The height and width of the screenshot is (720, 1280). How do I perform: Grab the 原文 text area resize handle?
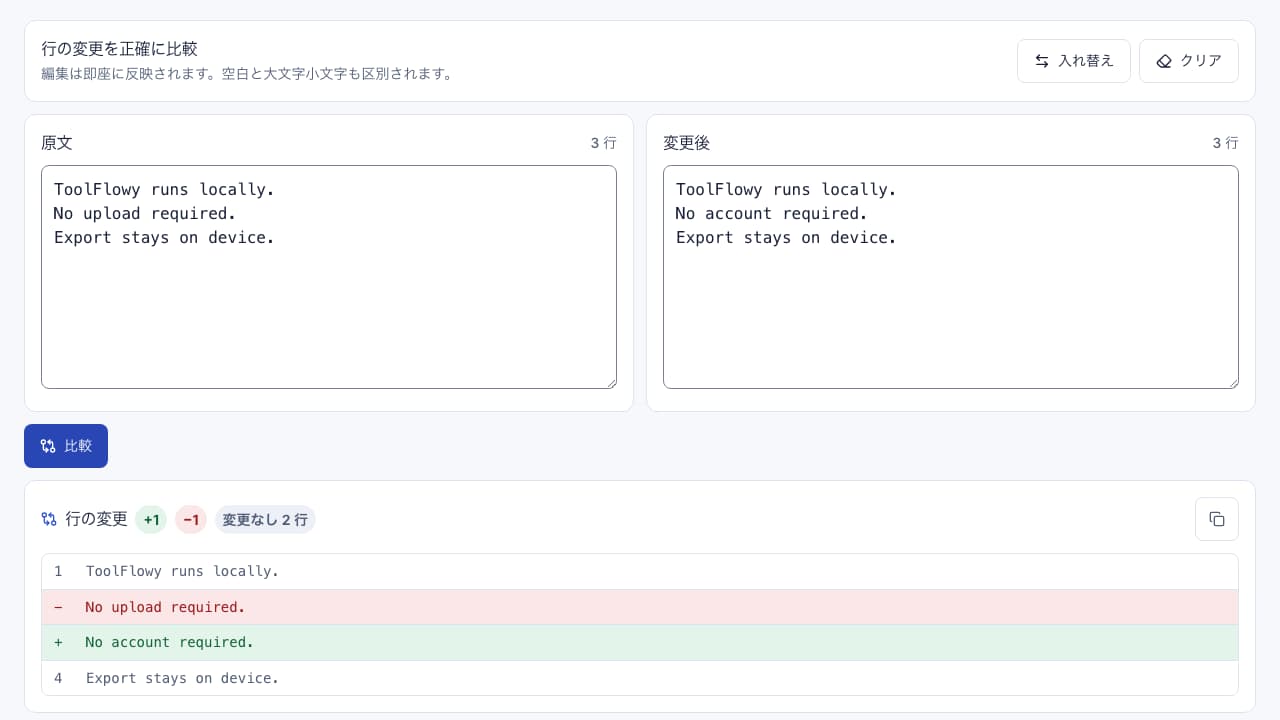(x=610, y=382)
